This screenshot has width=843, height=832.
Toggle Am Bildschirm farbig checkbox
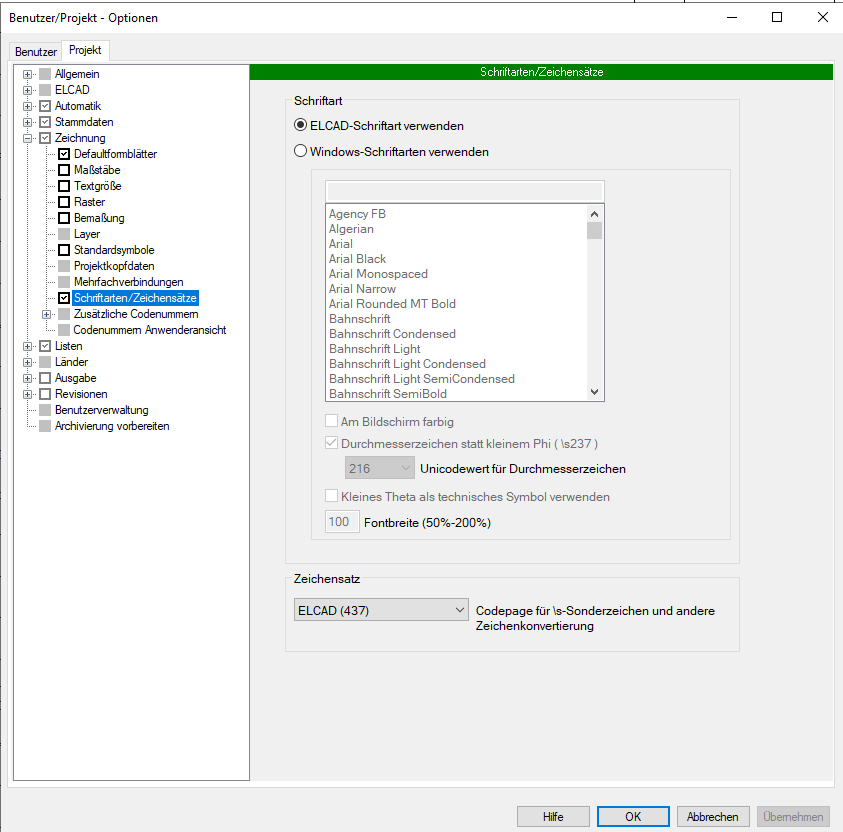[332, 421]
